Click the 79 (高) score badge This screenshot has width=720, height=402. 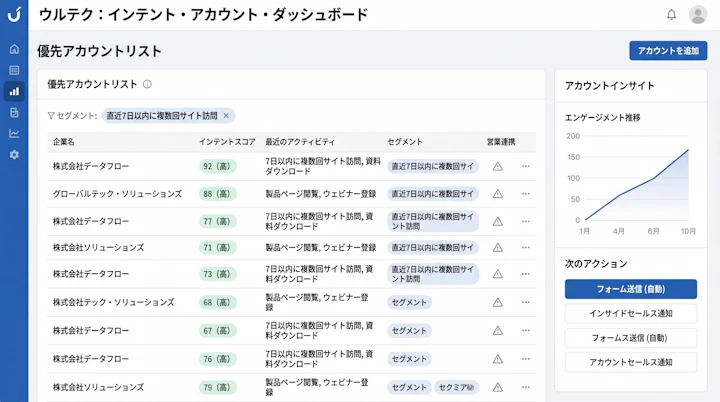(x=218, y=387)
